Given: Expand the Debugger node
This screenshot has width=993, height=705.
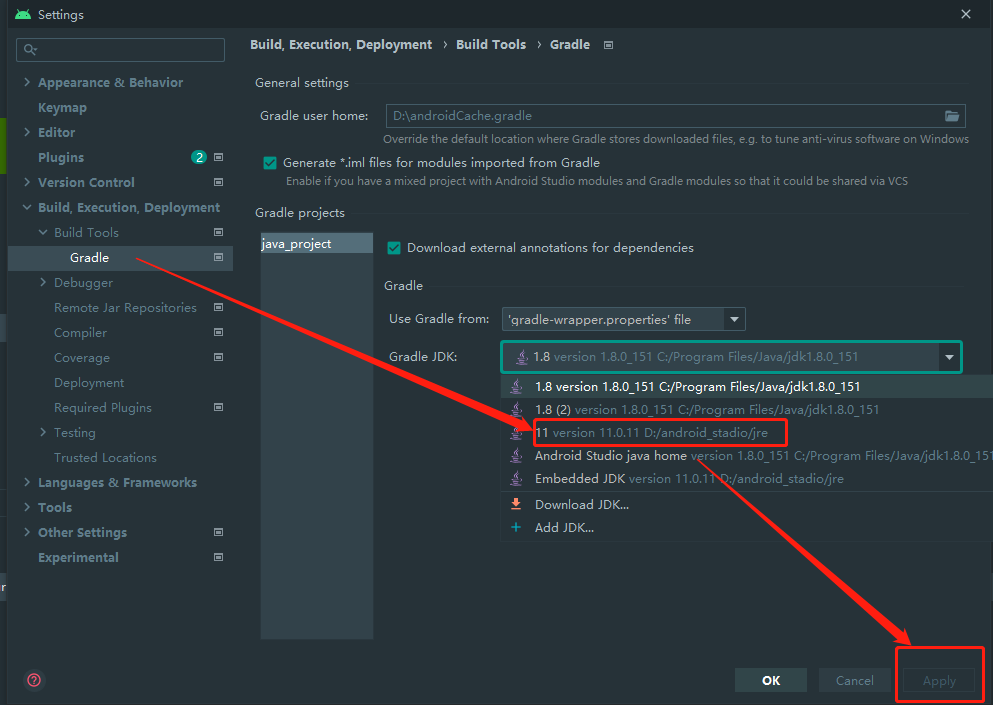Looking at the screenshot, I should tap(43, 282).
